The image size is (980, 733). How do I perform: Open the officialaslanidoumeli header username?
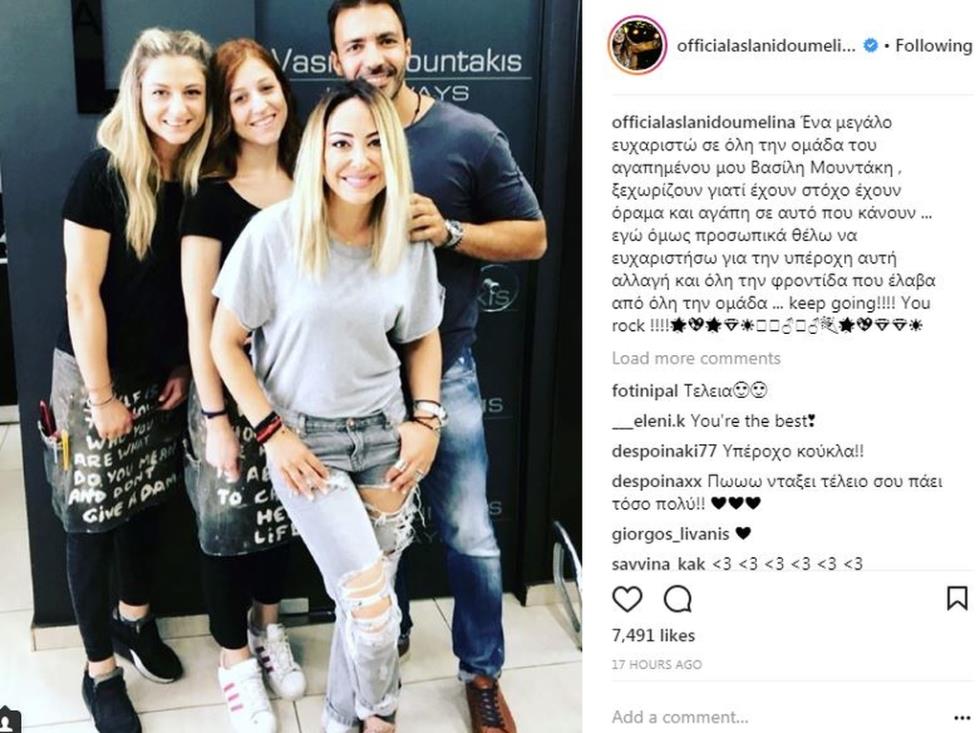766,46
